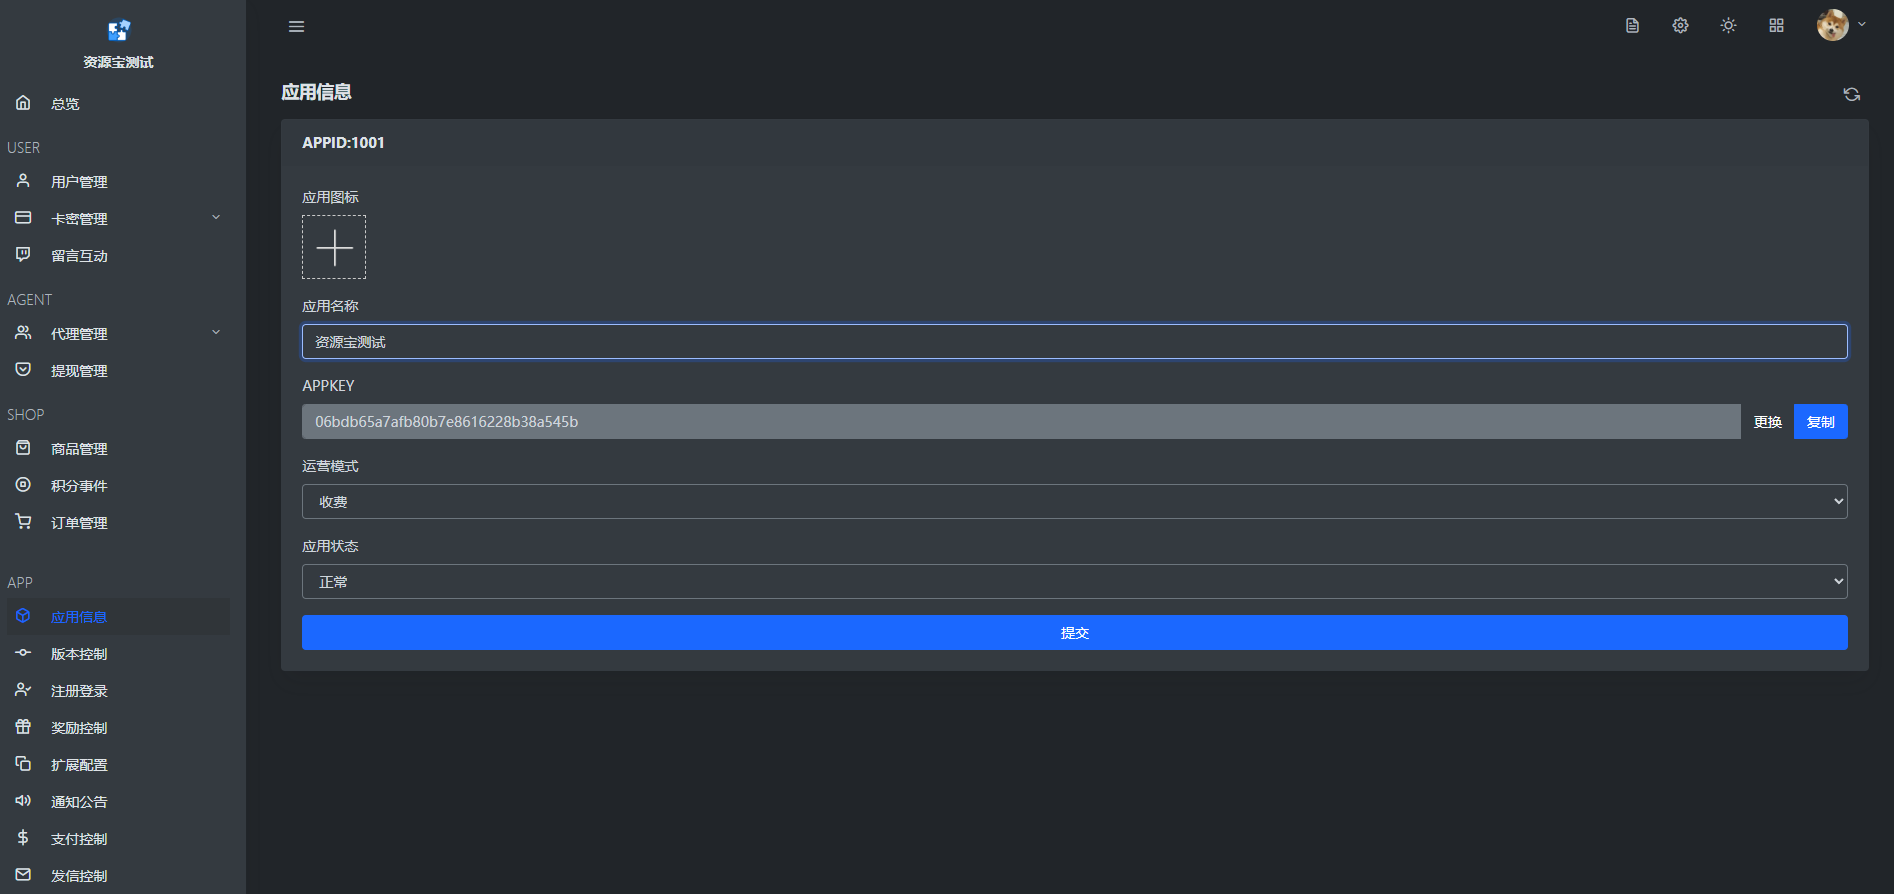The width and height of the screenshot is (1894, 894).
Task: Click the commit icon beside 版本控制
Action: (23, 653)
